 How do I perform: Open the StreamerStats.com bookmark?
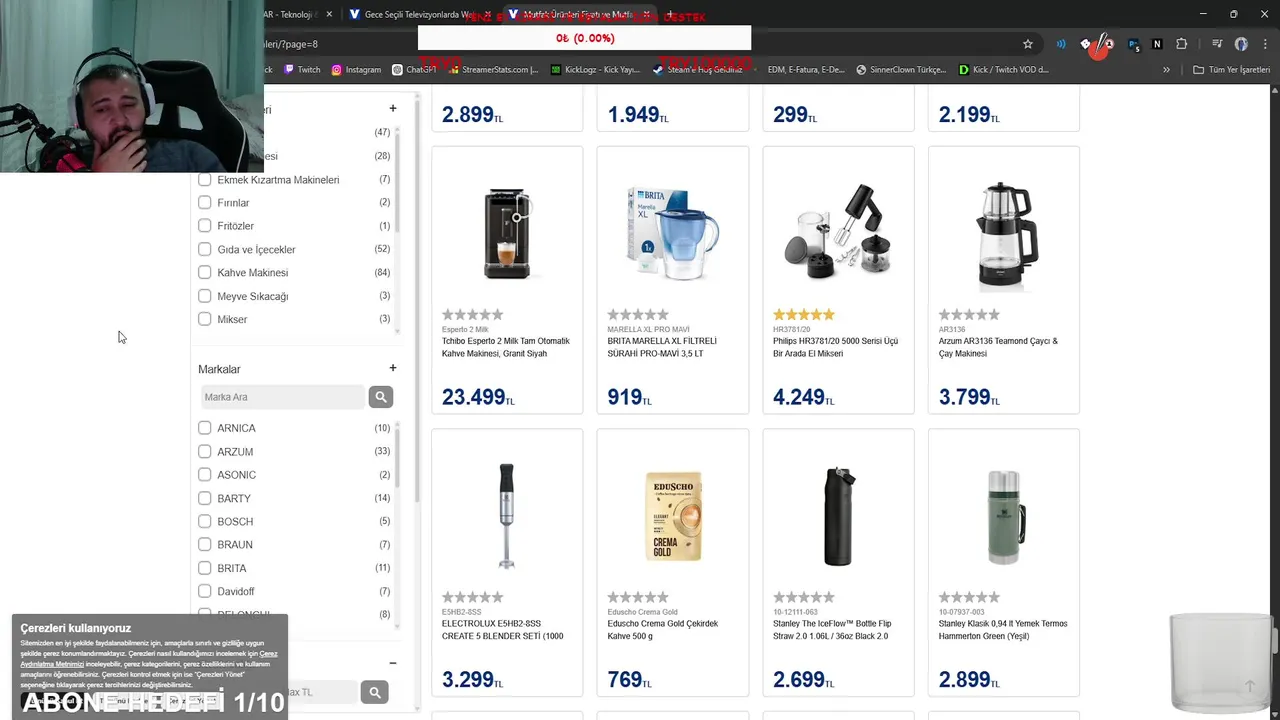[x=493, y=70]
